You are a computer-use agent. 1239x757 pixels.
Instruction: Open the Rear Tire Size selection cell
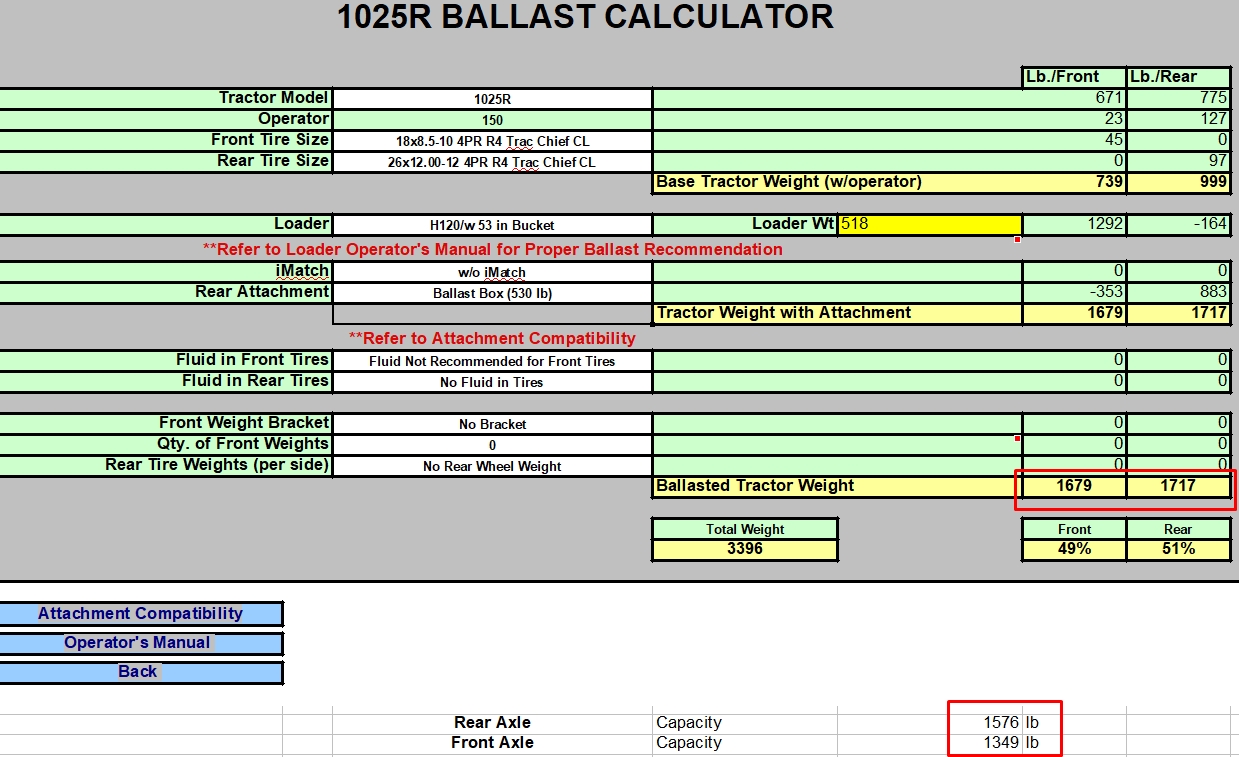point(492,162)
